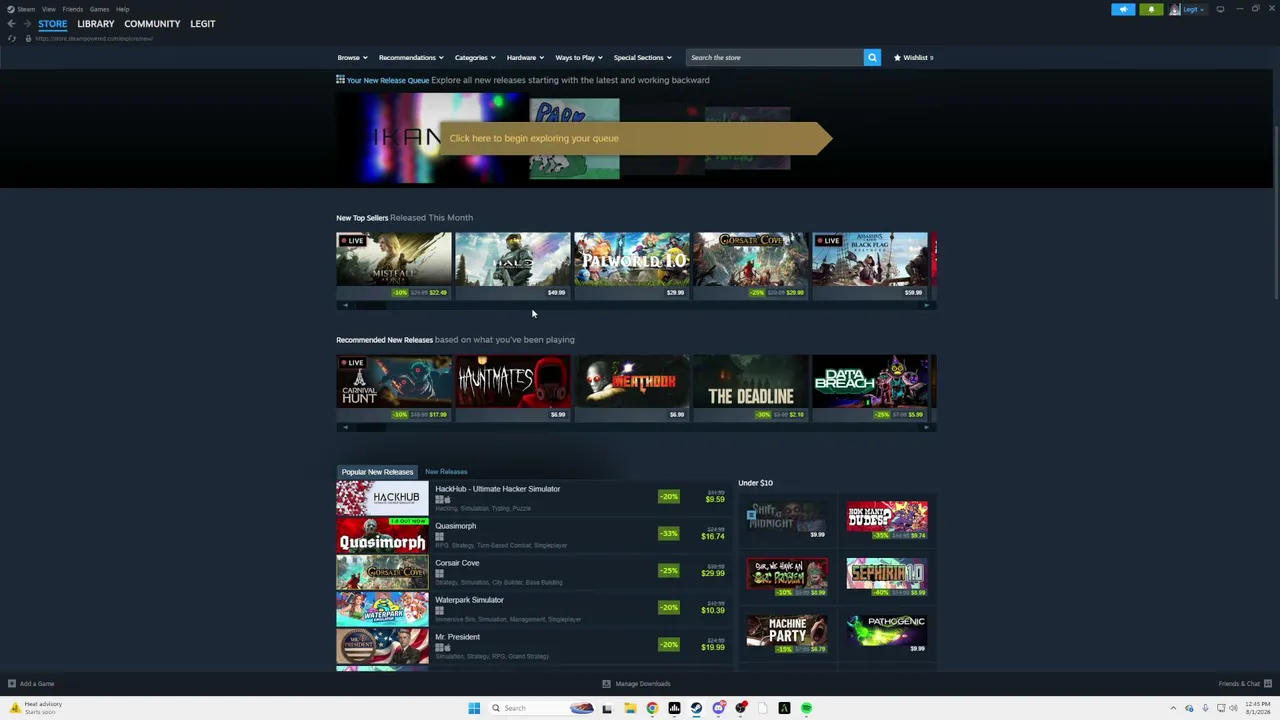Click the store URL address bar
This screenshot has width=1280, height=720.
click(x=94, y=38)
